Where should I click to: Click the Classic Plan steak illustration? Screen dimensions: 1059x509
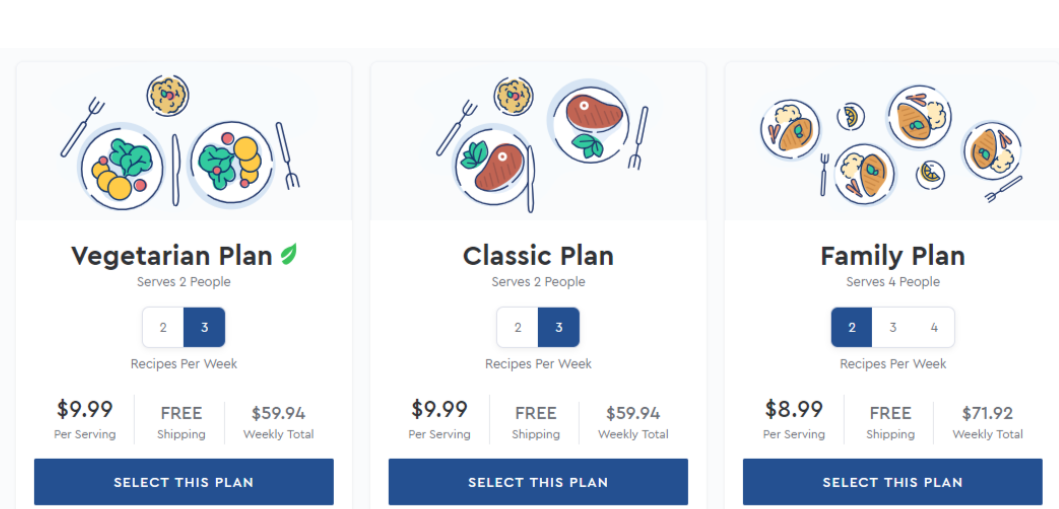[x=542, y=144]
